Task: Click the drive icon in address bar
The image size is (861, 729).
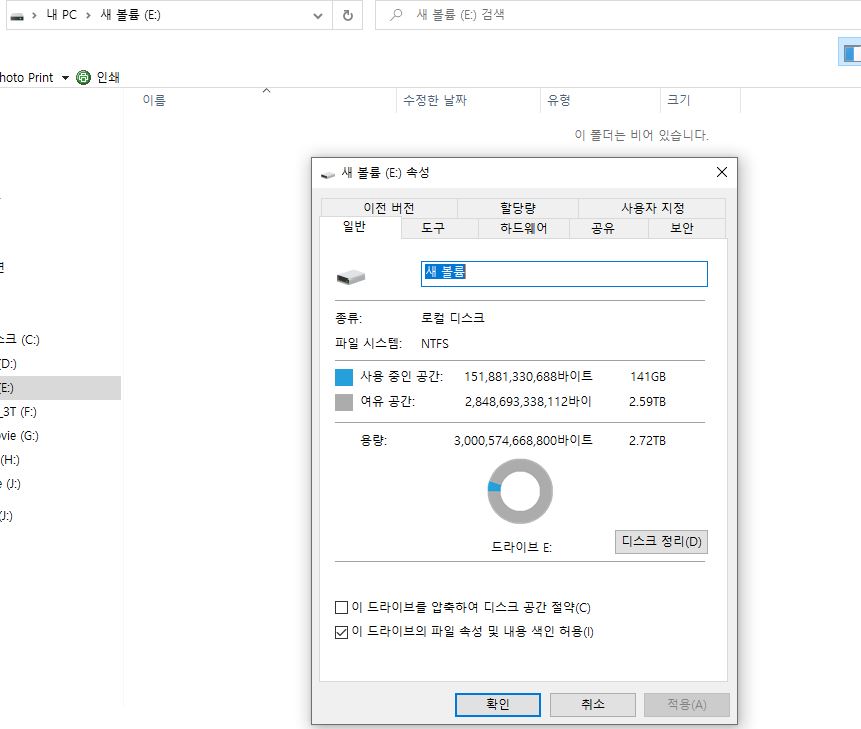Action: pos(17,16)
